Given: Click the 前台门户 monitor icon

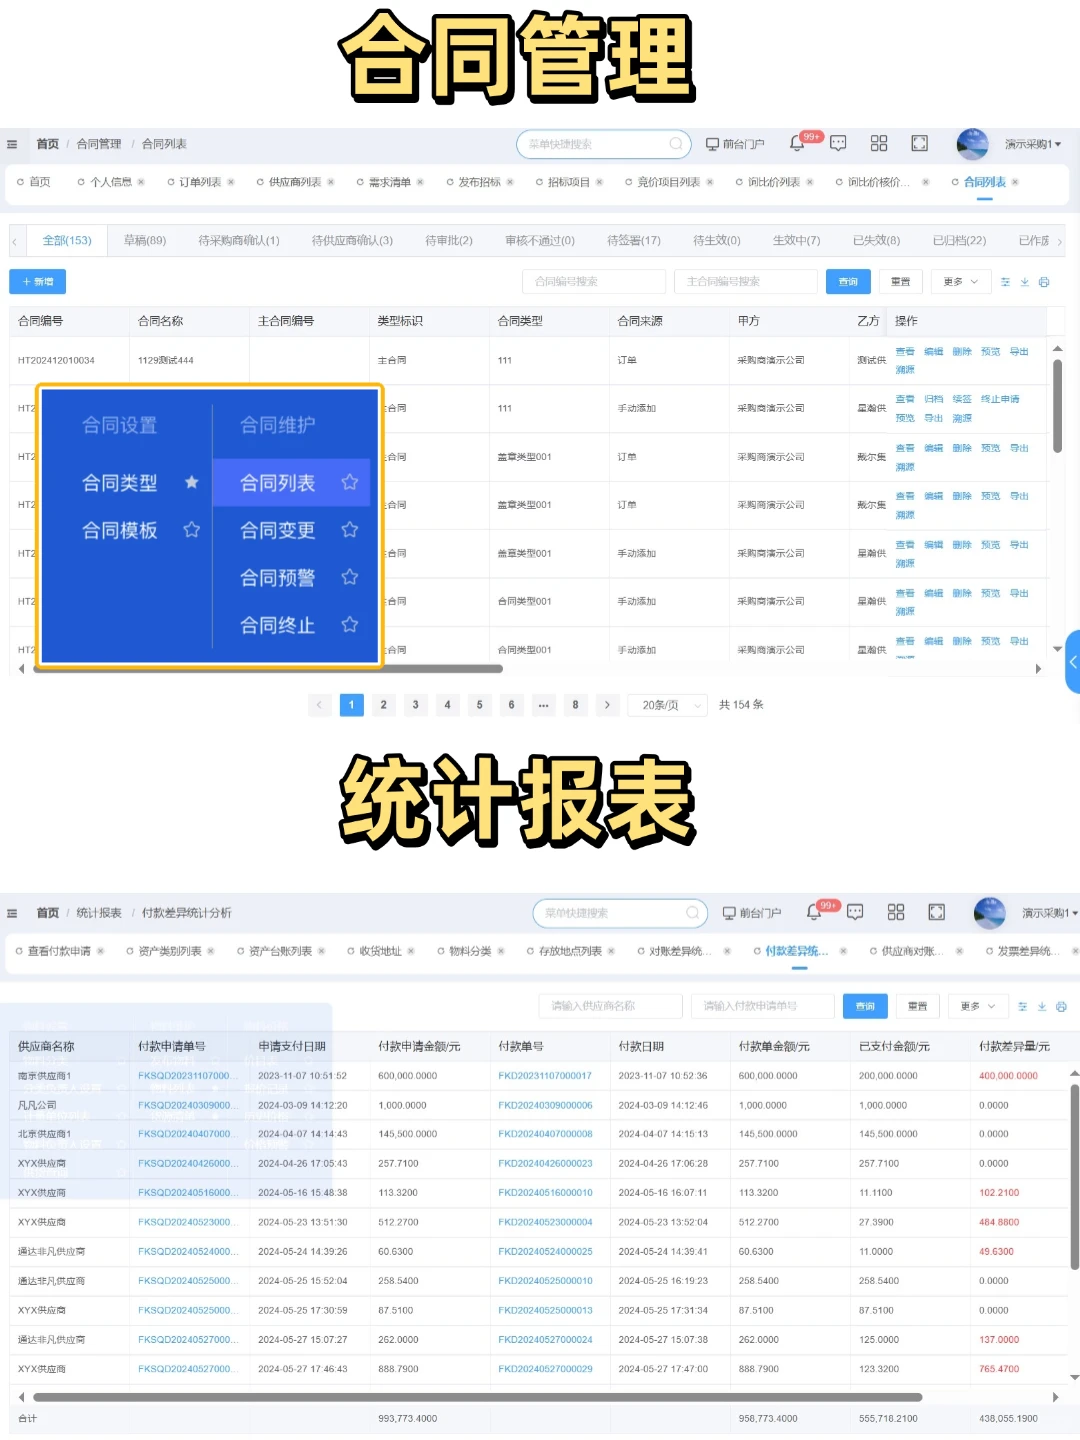Looking at the screenshot, I should point(710,144).
